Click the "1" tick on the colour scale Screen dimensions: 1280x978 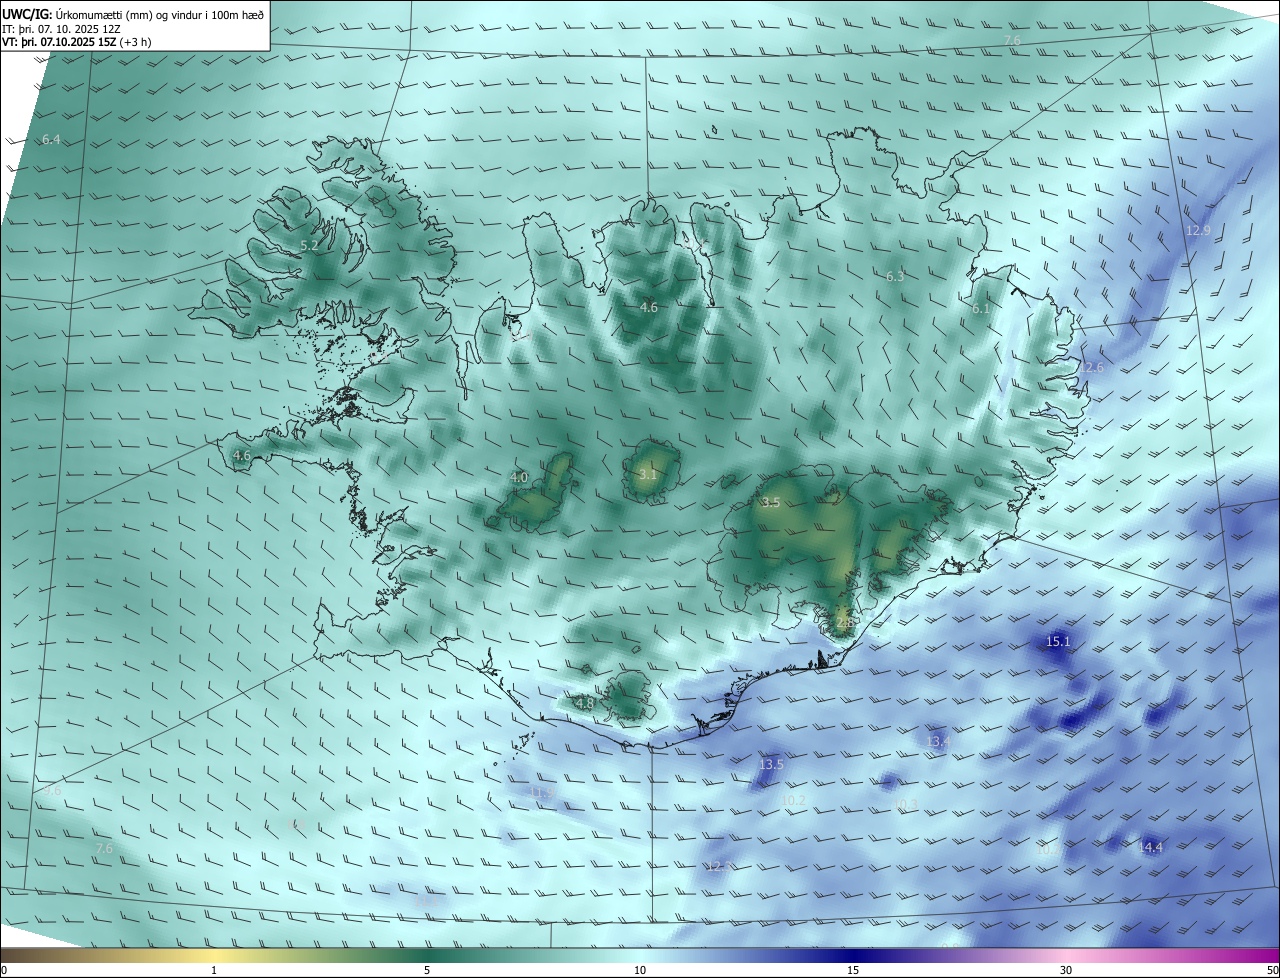(214, 970)
